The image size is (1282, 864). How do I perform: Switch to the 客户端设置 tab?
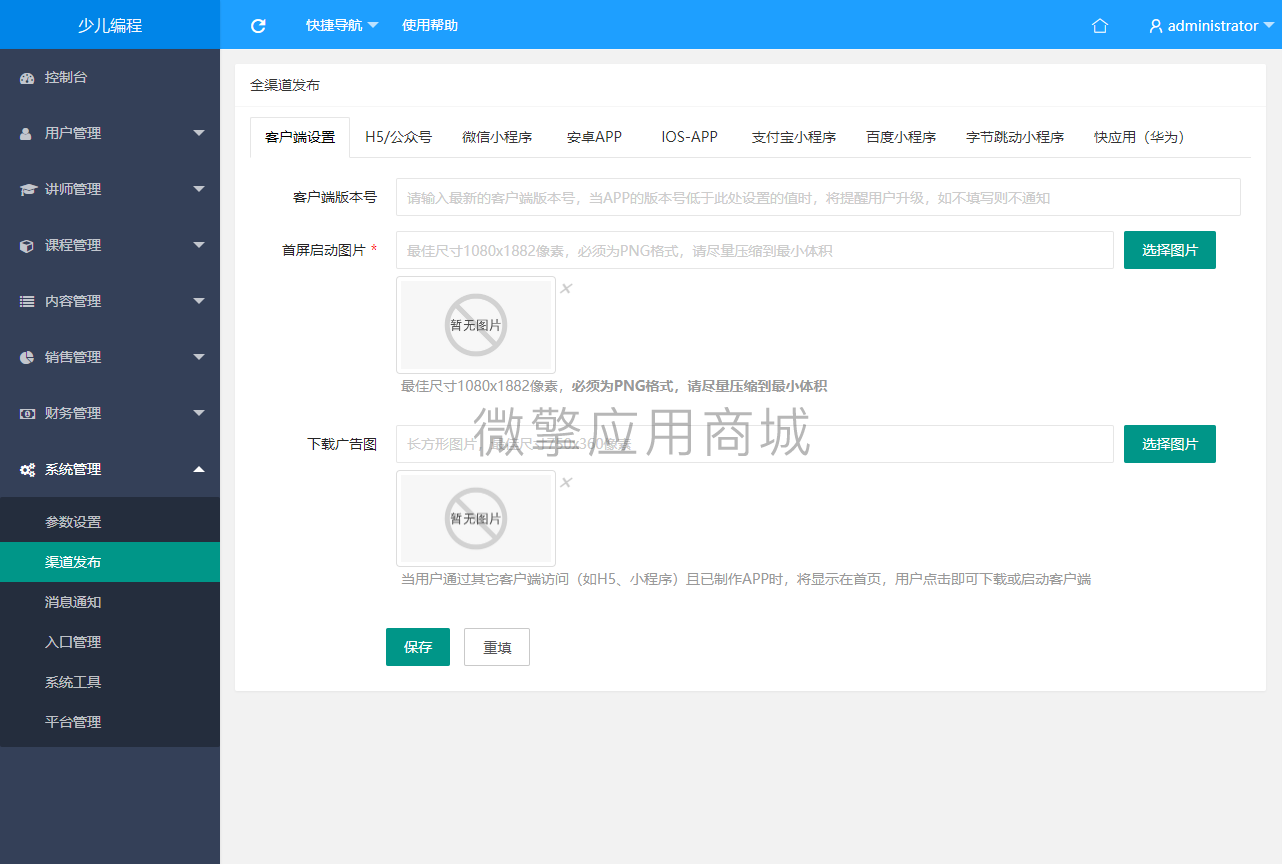300,137
